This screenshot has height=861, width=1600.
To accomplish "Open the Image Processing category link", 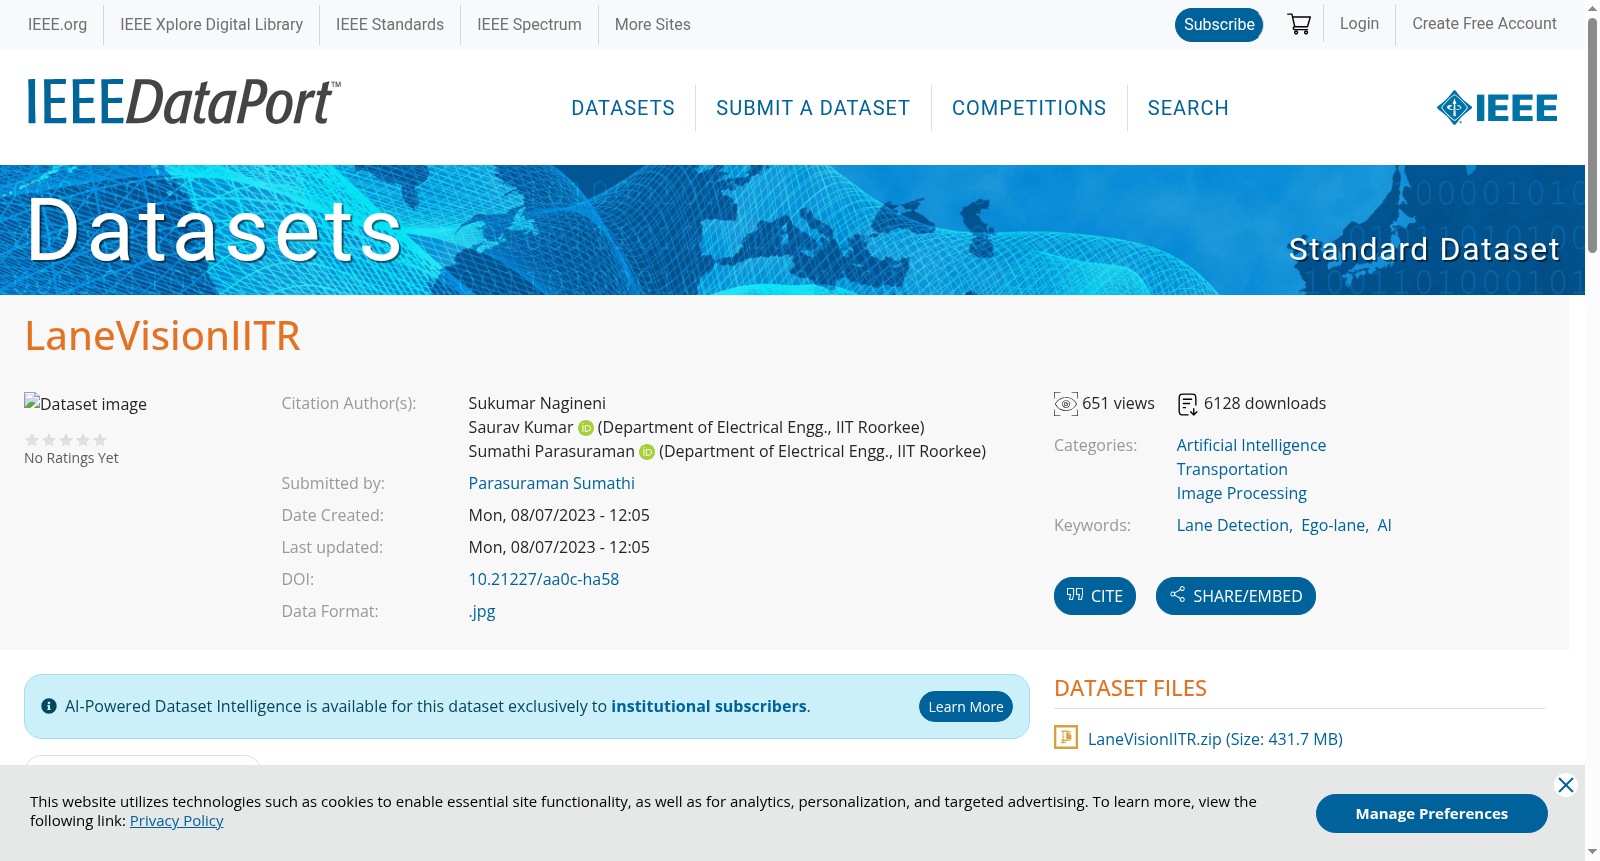I will [x=1241, y=494].
